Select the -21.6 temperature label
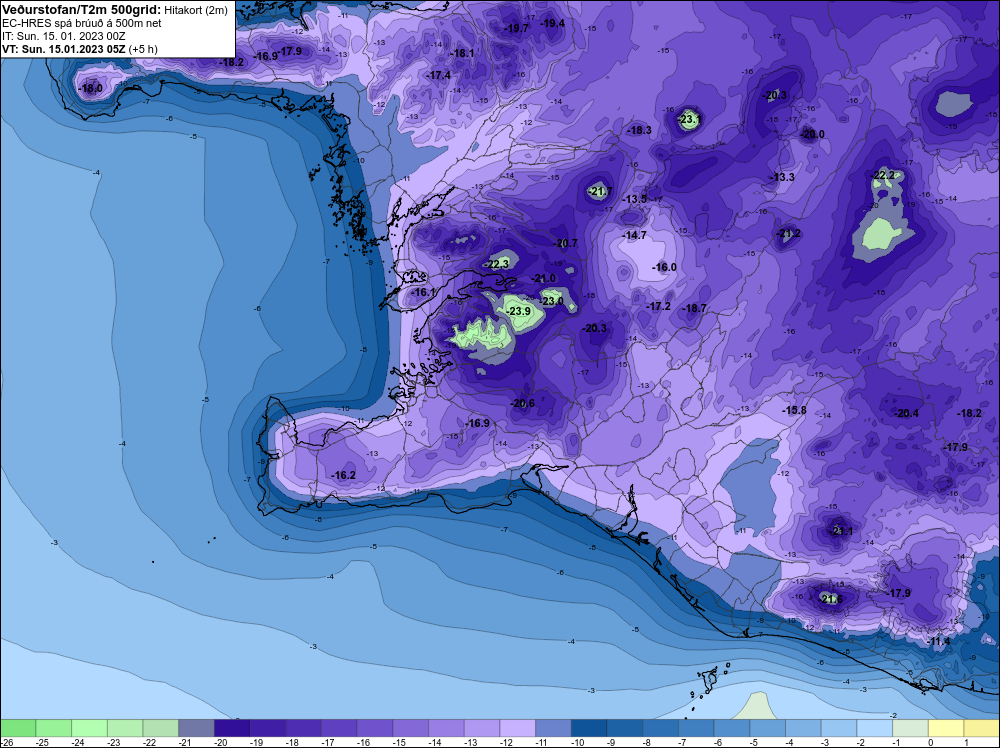Screen dimensions: 1000x748 pos(831,599)
